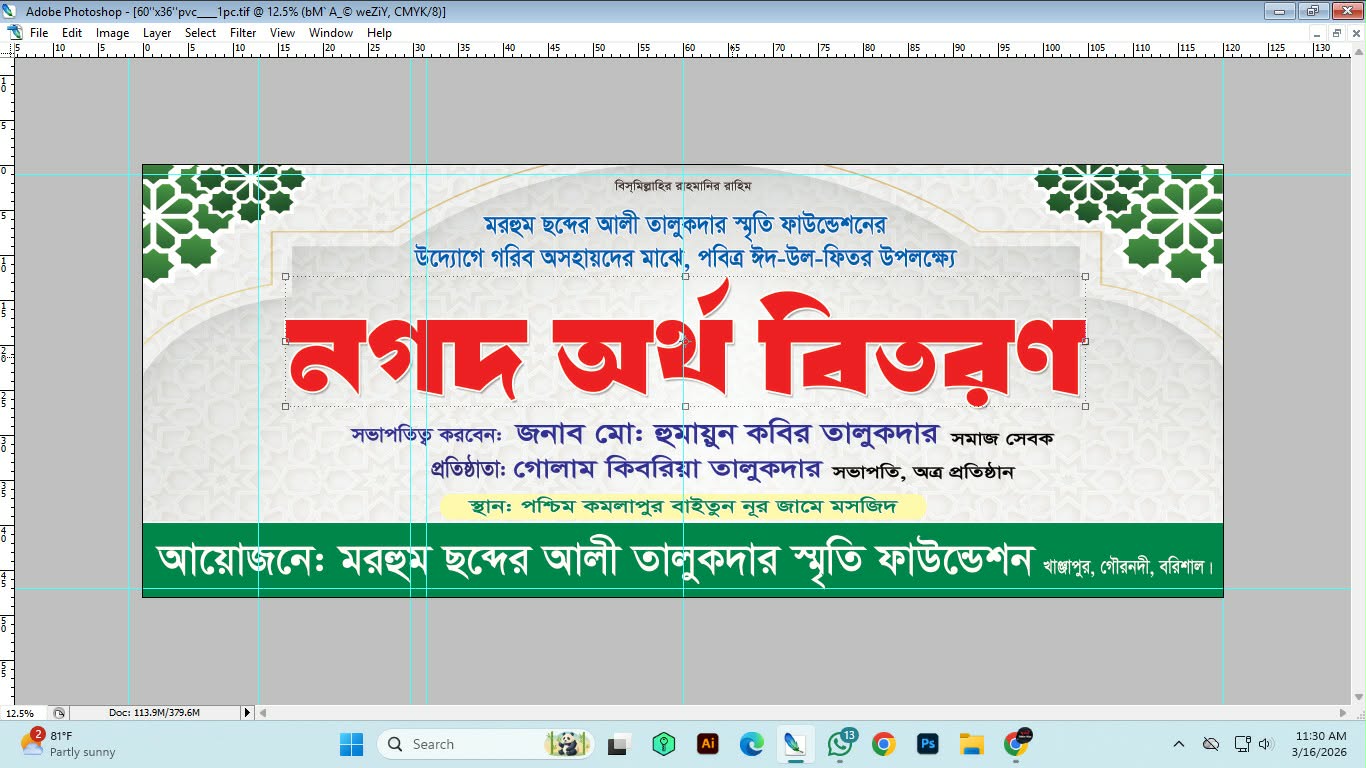Click the status bar preview icon beside zoom
Screen dimensions: 1366x768
tap(59, 713)
